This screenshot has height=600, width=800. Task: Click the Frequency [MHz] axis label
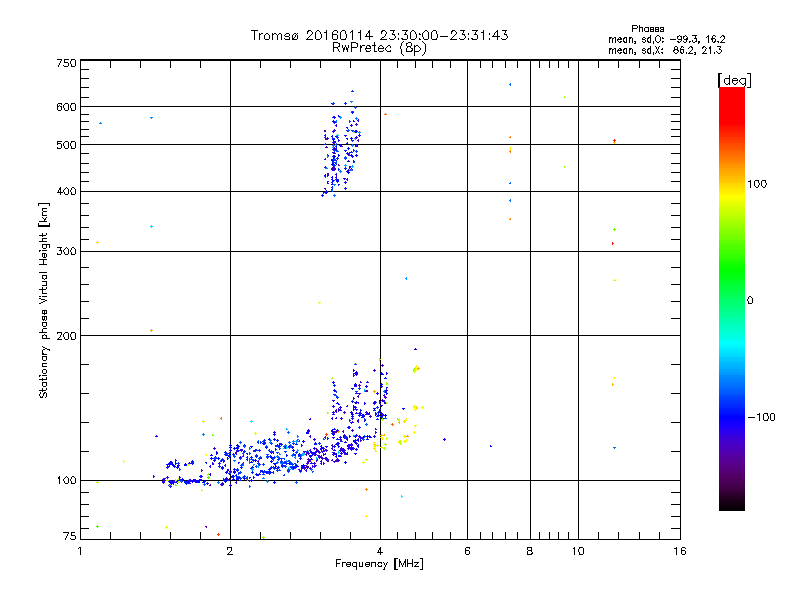(379, 564)
